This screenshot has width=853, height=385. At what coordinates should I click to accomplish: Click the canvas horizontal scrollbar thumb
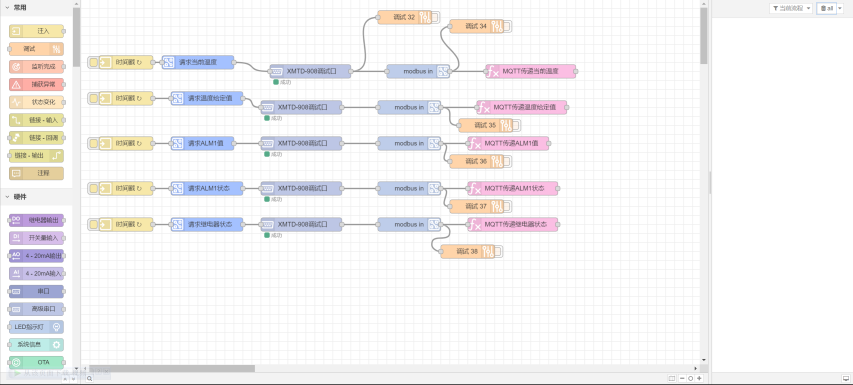coord(171,368)
